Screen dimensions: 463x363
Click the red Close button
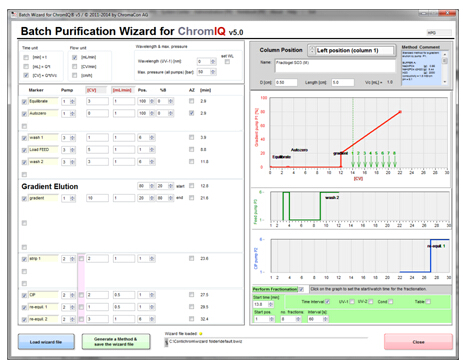coord(418,342)
